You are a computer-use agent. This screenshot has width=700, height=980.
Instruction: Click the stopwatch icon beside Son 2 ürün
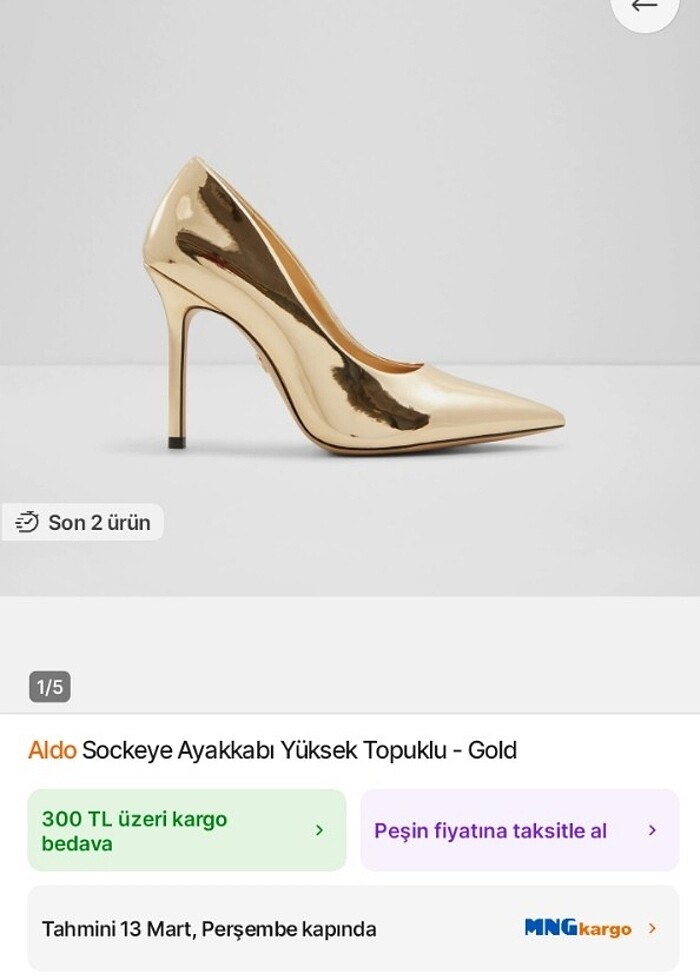pos(28,522)
